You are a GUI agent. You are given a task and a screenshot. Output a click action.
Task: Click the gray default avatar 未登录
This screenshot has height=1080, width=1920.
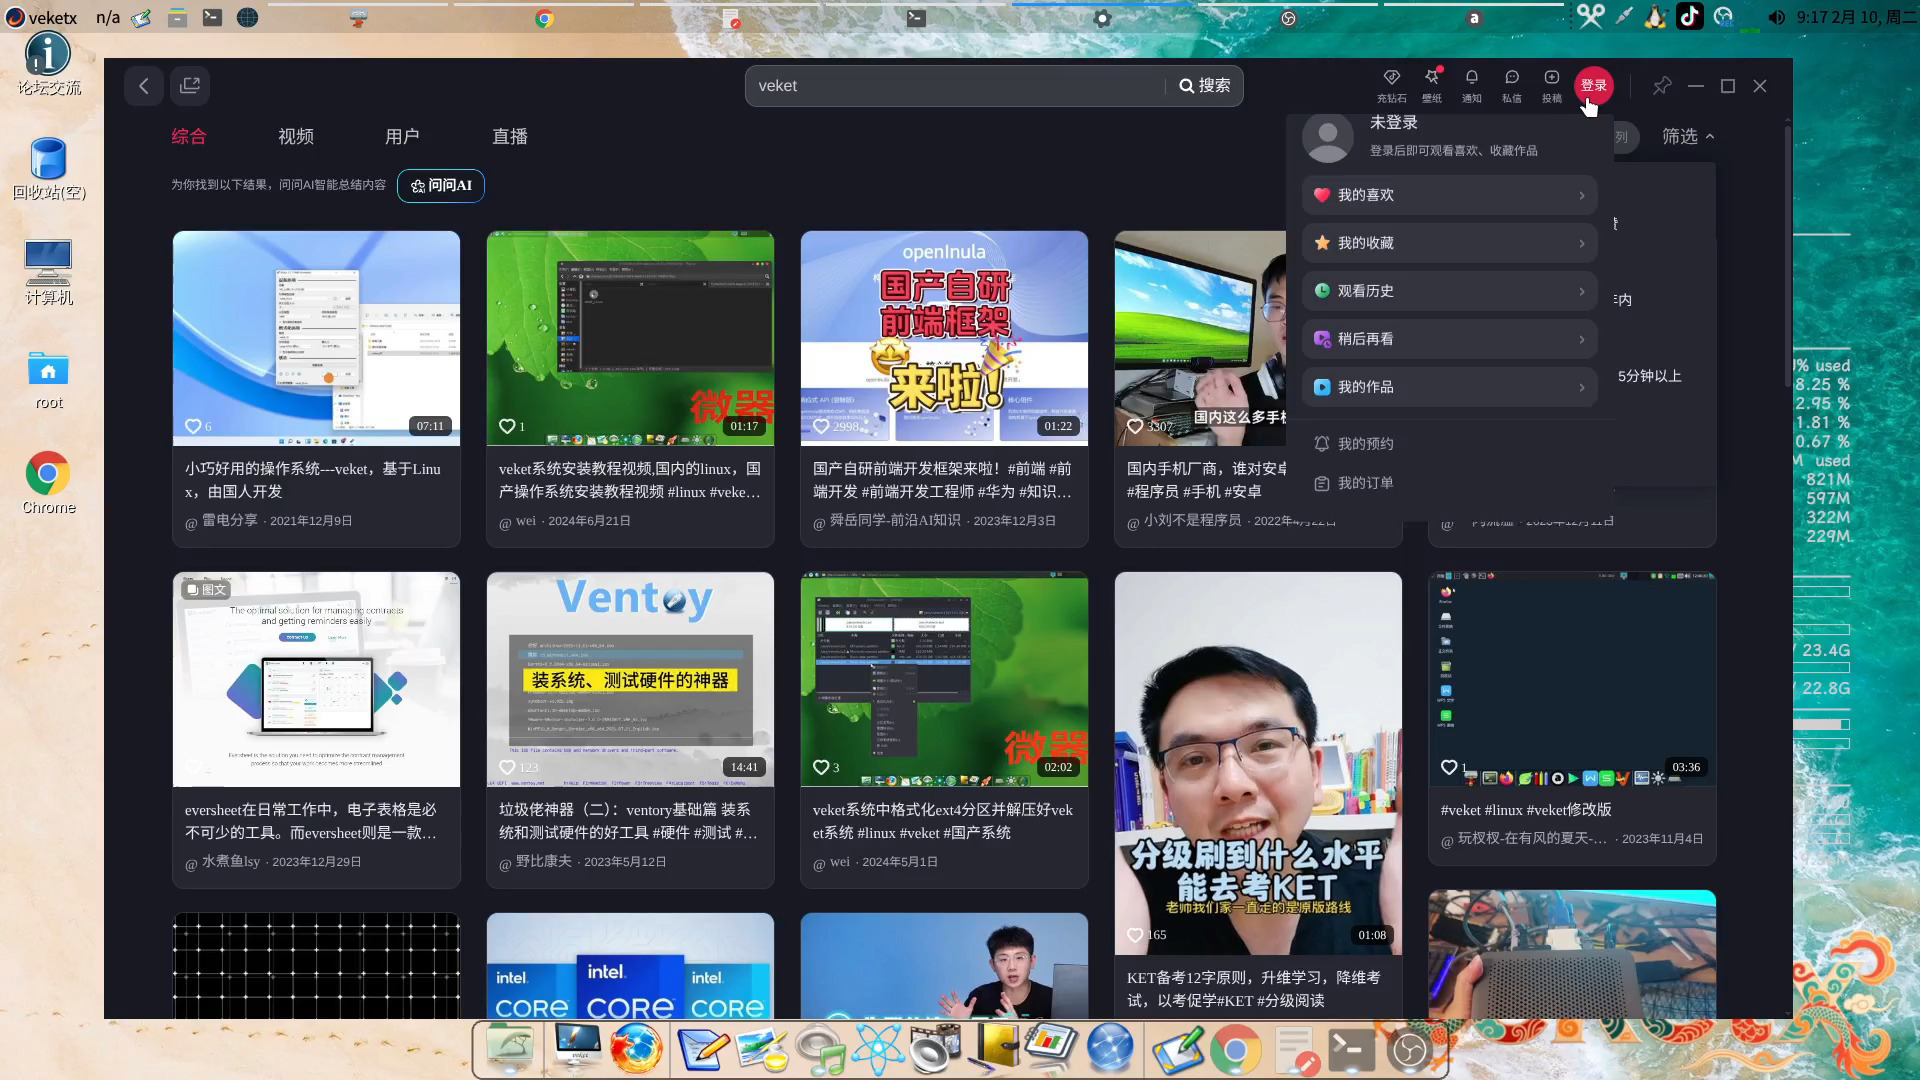point(1328,138)
